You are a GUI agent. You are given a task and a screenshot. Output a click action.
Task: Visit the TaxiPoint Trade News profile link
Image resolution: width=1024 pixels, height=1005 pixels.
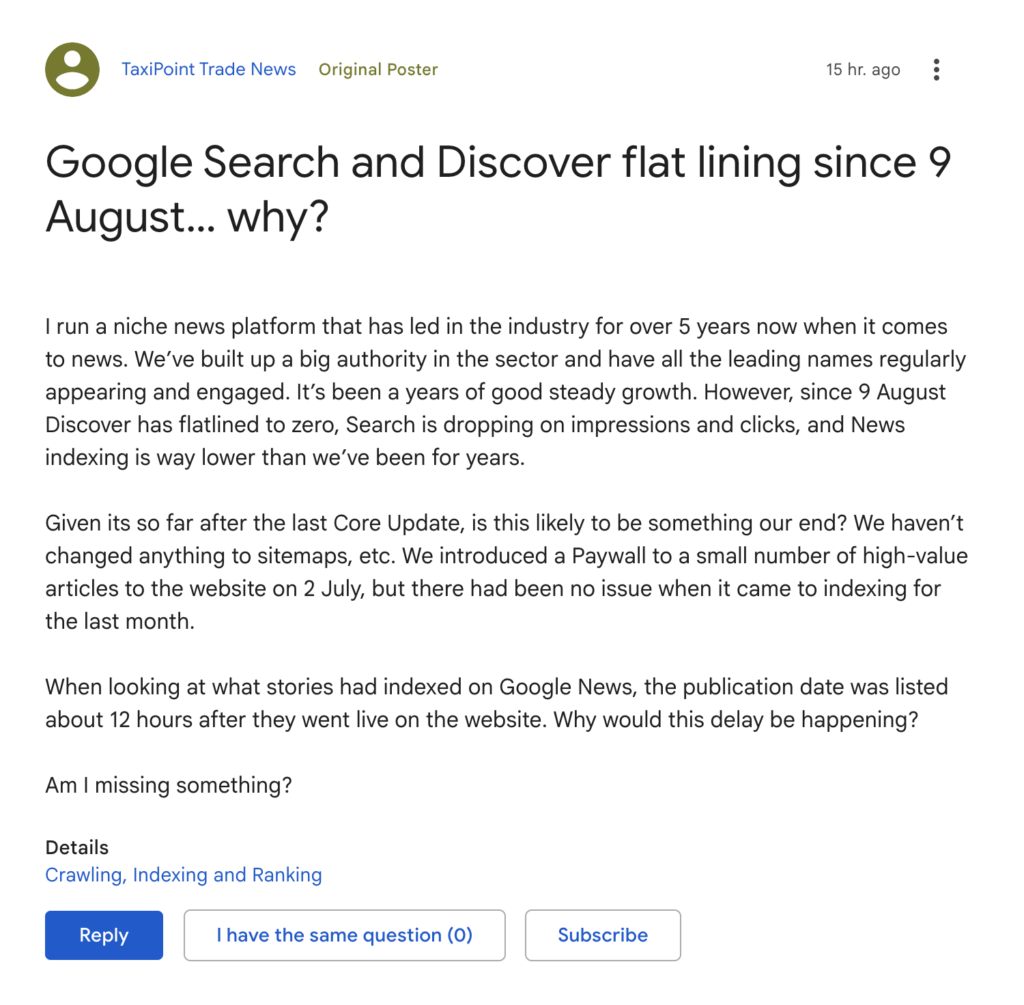click(209, 69)
